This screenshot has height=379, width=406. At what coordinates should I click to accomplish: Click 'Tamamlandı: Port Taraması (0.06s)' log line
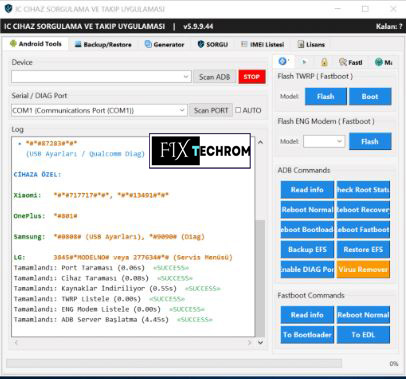(x=101, y=268)
